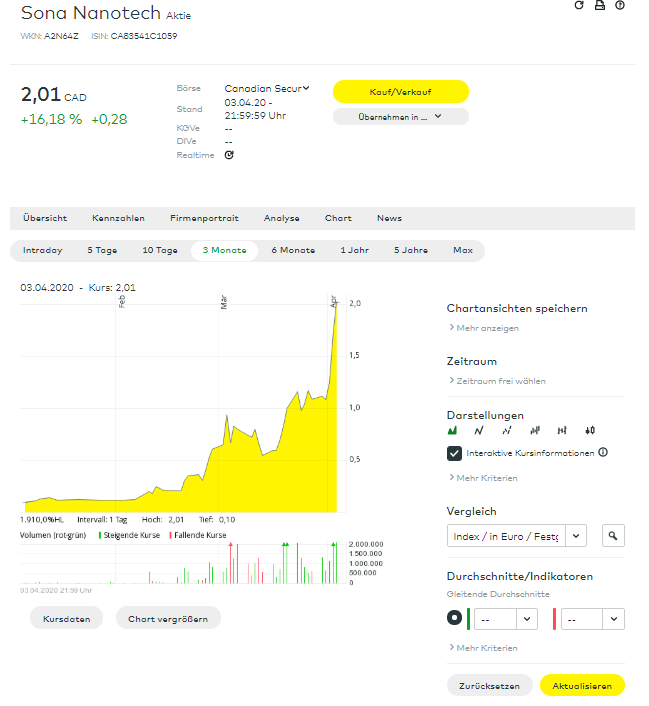Open the help question mark icon
Screen dimensions: 649x706
pyautogui.click(x=621, y=6)
